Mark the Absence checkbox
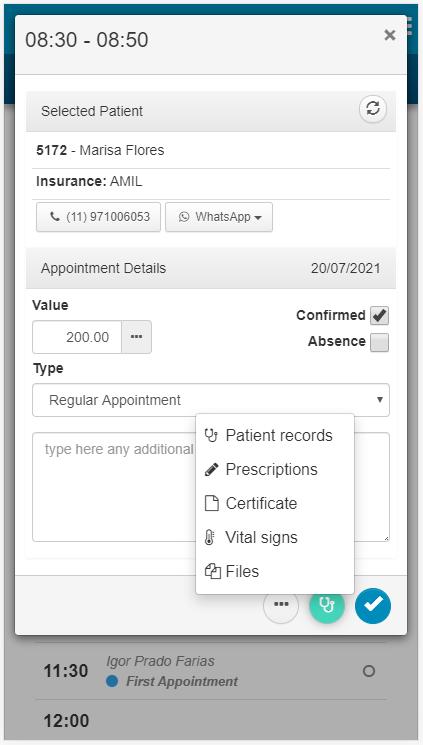Image resolution: width=423 pixels, height=745 pixels. tap(380, 342)
